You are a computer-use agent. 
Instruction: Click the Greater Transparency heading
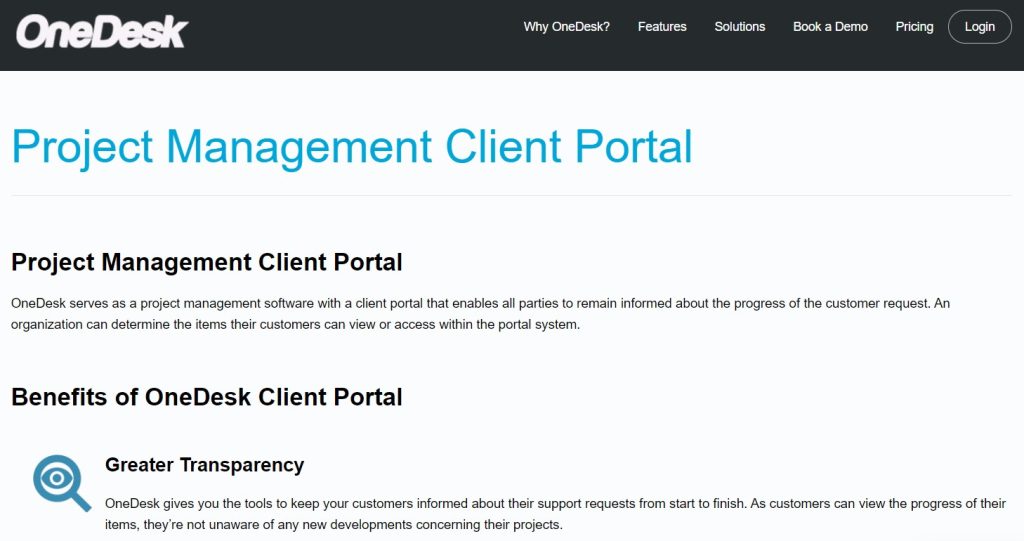204,465
